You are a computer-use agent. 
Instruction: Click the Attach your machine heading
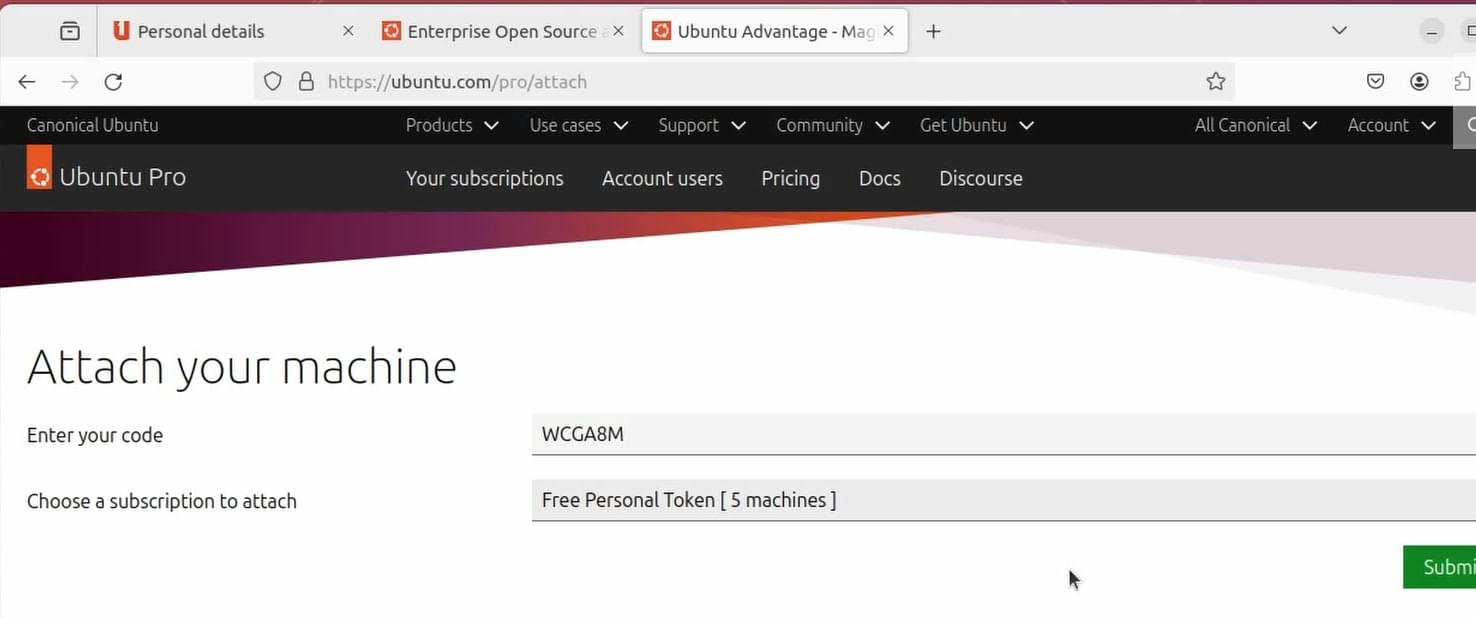(242, 366)
